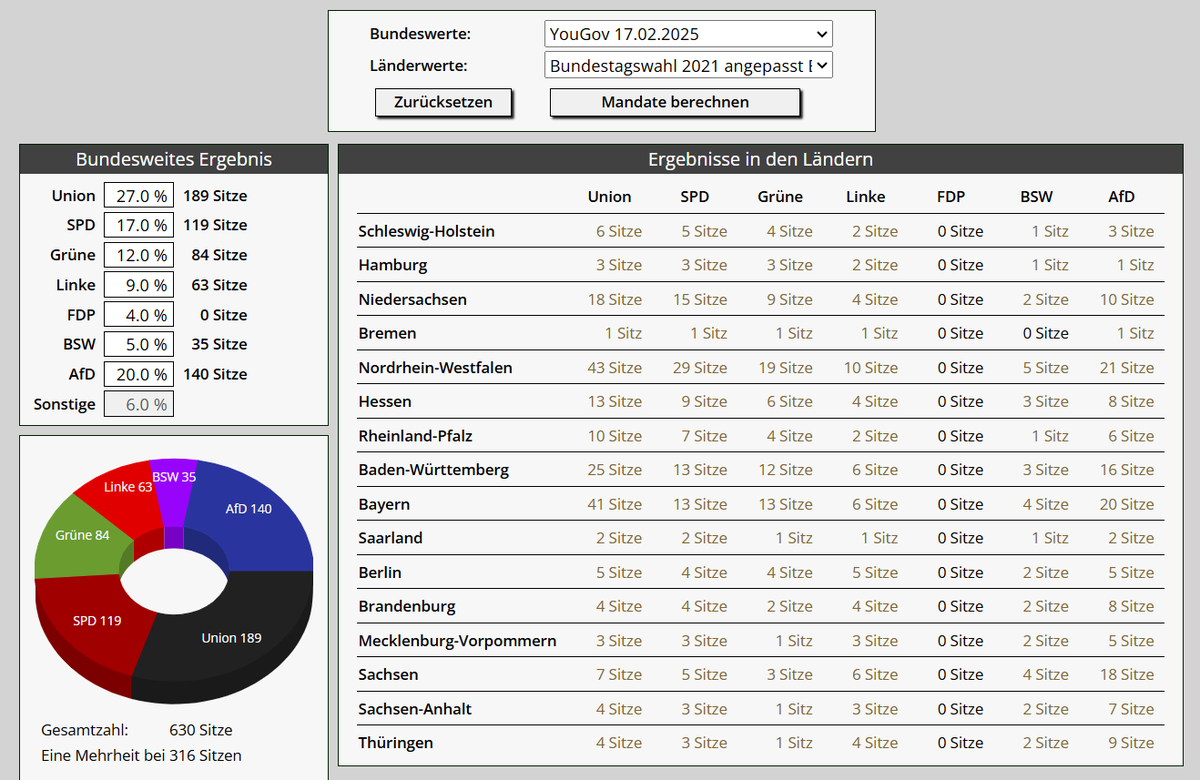Open the Bundeswerte dropdown (YouGov 17.02.2025)
1200x780 pixels.
click(x=689, y=34)
